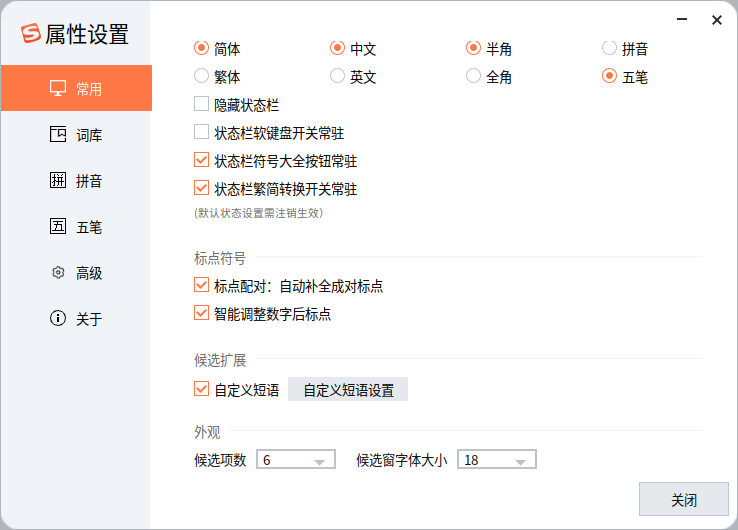
Task: Click the 拼音 sidebar icon
Action: point(58,180)
